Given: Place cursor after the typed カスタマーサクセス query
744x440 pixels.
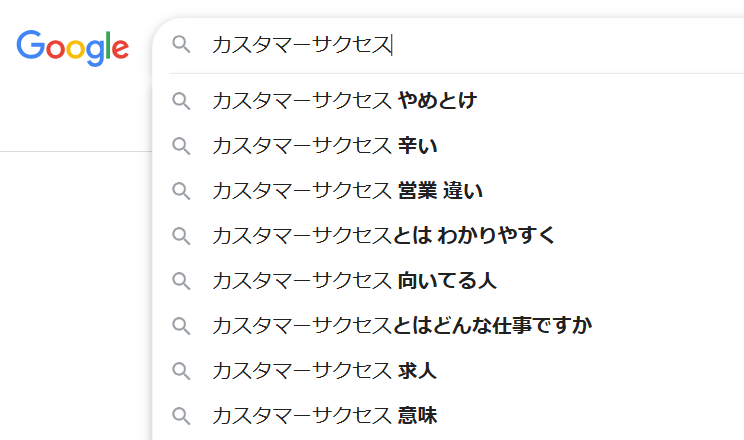Looking at the screenshot, I should (393, 45).
